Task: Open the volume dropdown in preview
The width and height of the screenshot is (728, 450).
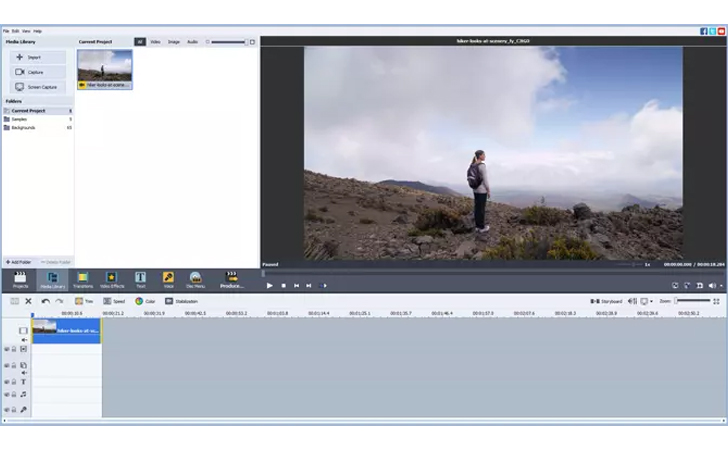Action: click(721, 285)
